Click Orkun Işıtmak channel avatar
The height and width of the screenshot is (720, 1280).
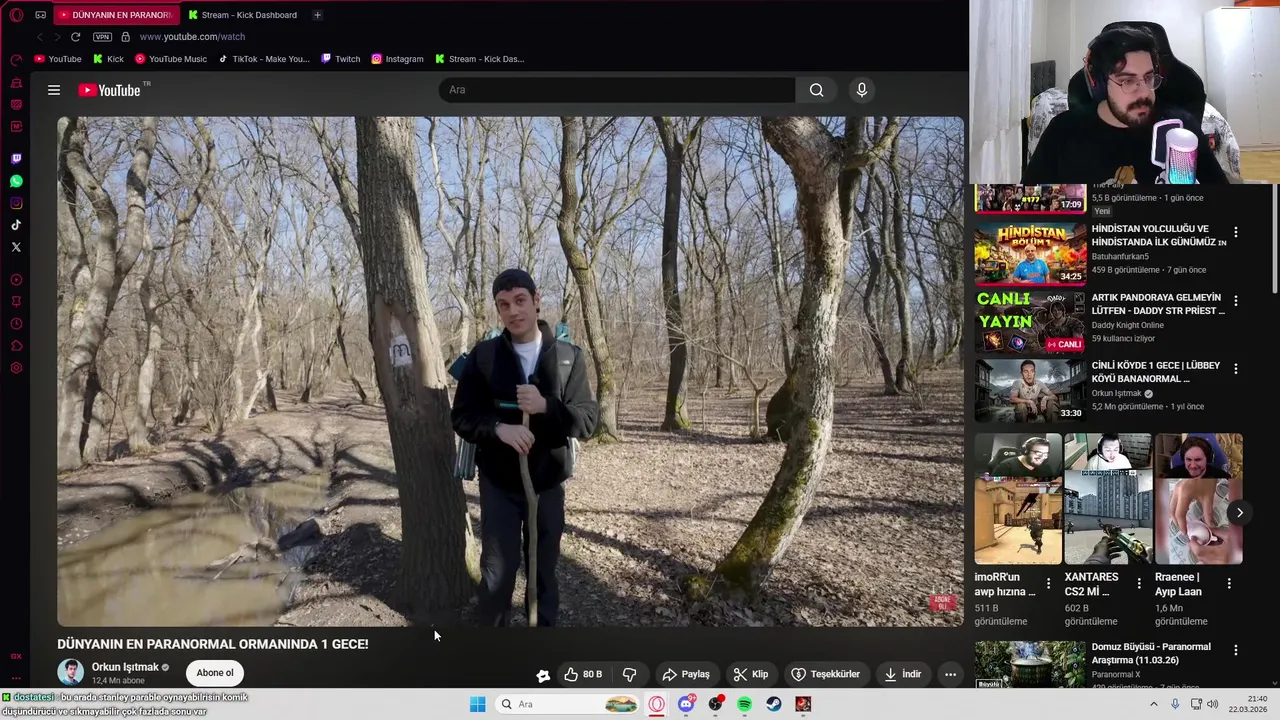coord(70,672)
